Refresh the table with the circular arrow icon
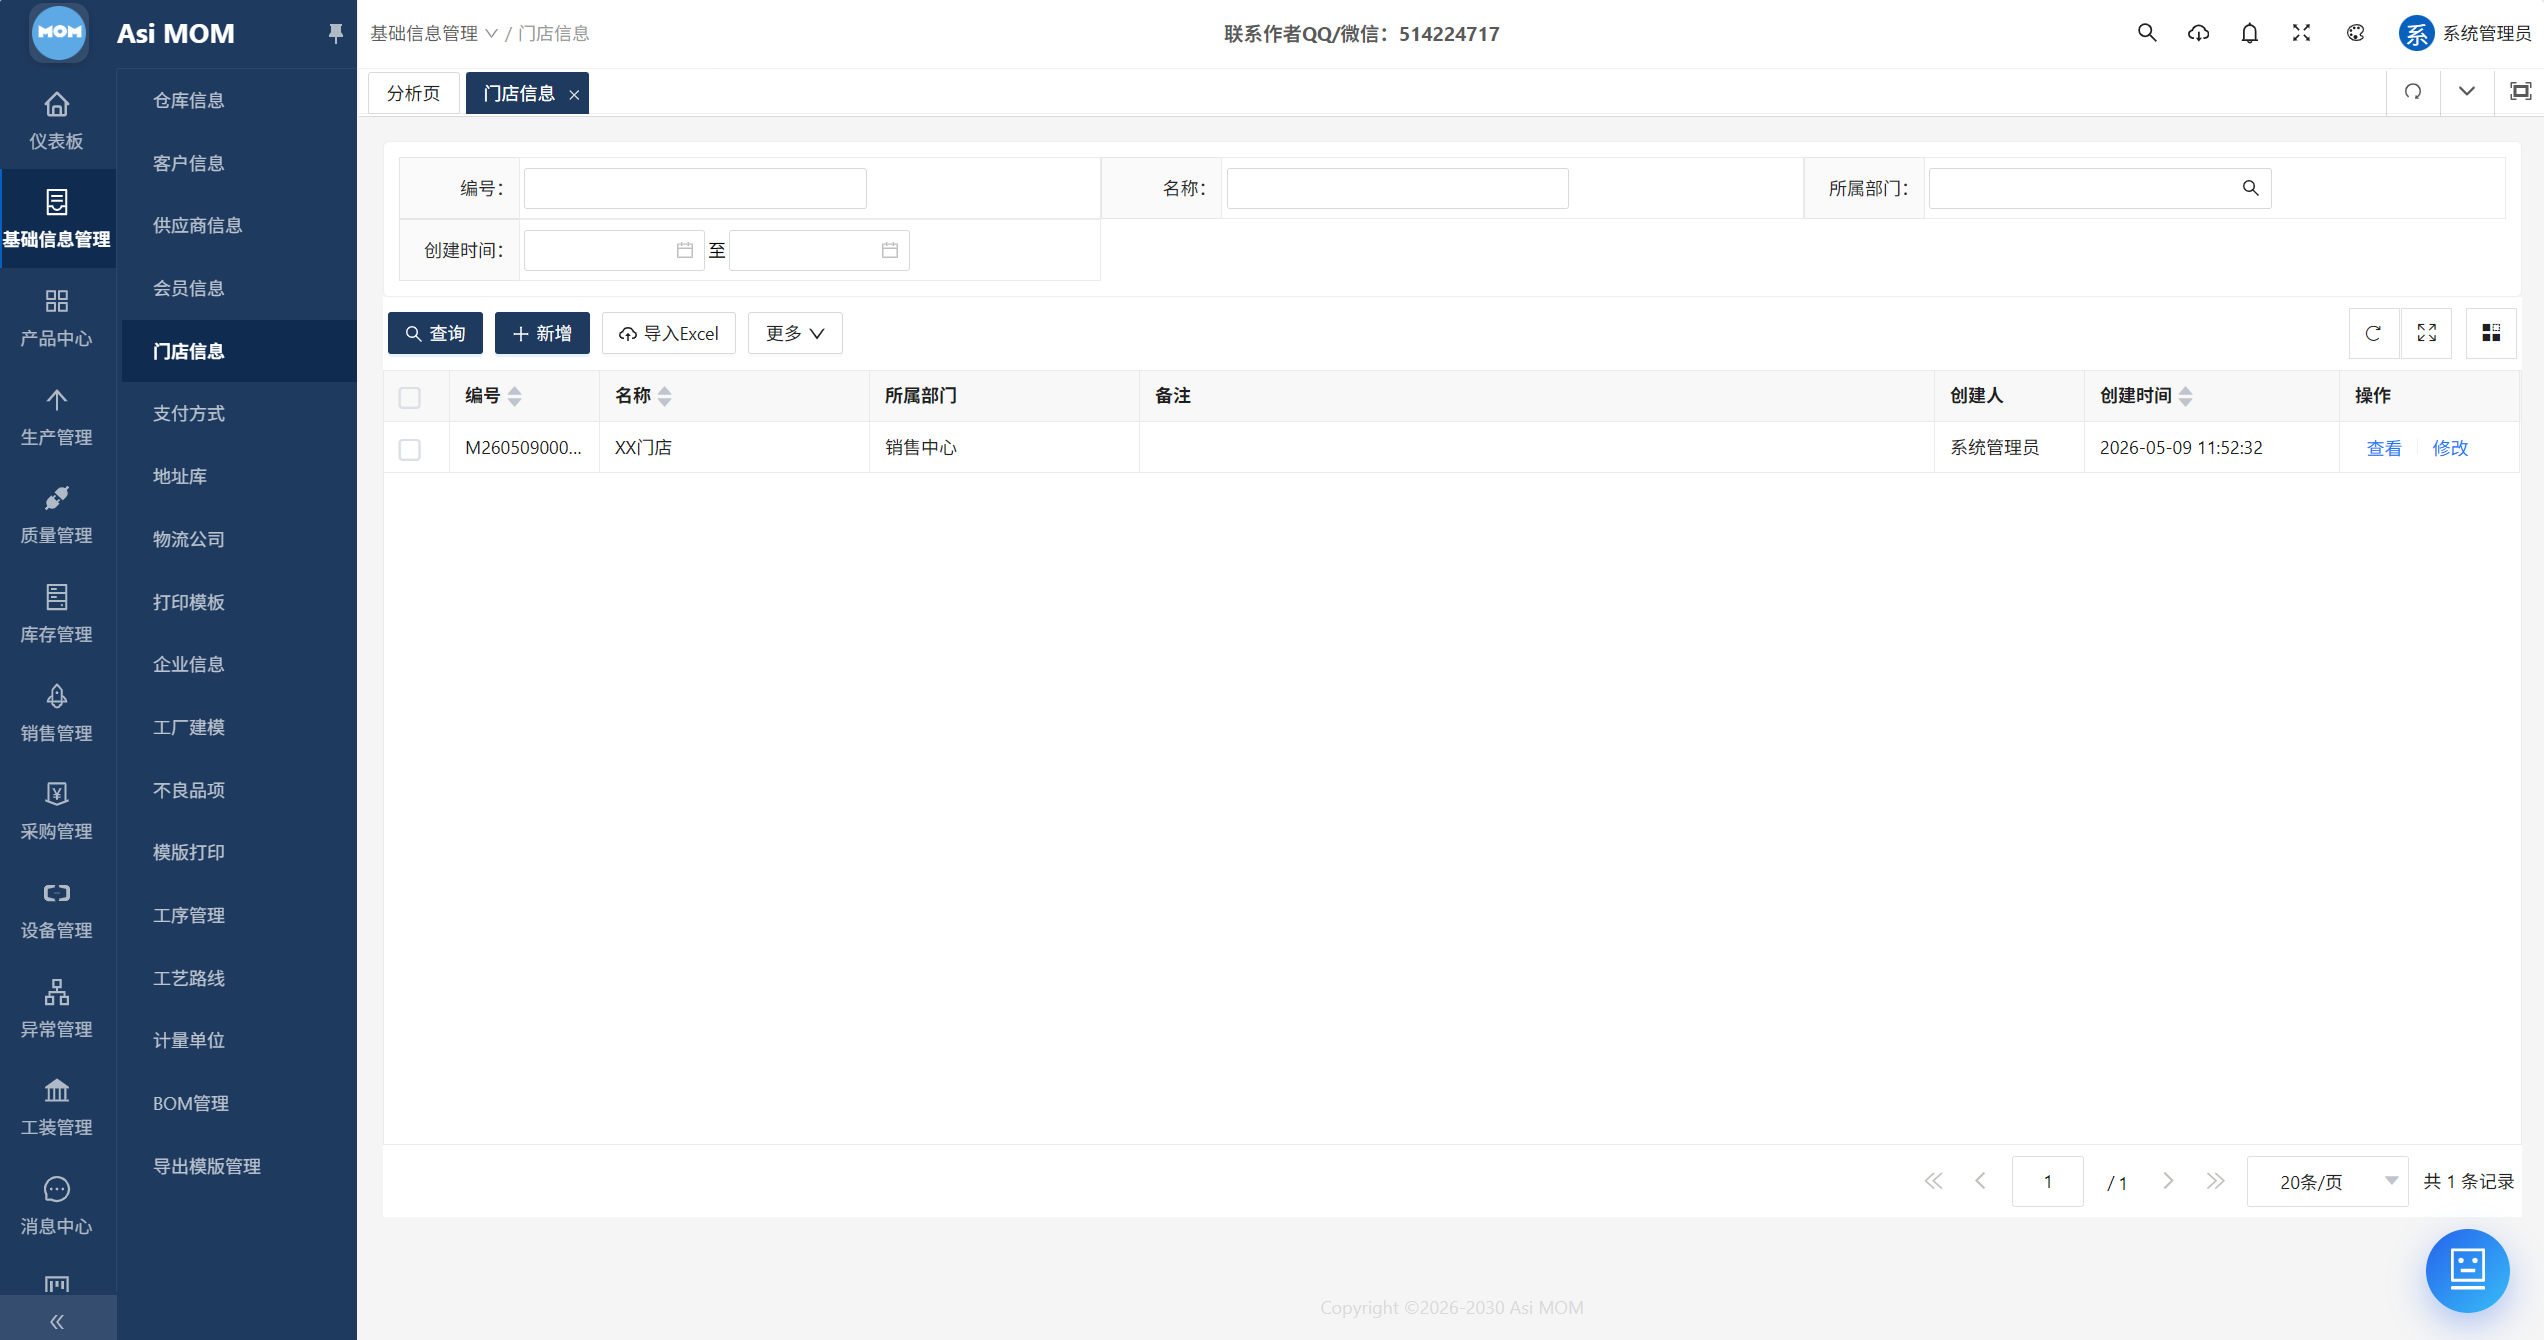This screenshot has height=1340, width=2544. pos(2373,333)
